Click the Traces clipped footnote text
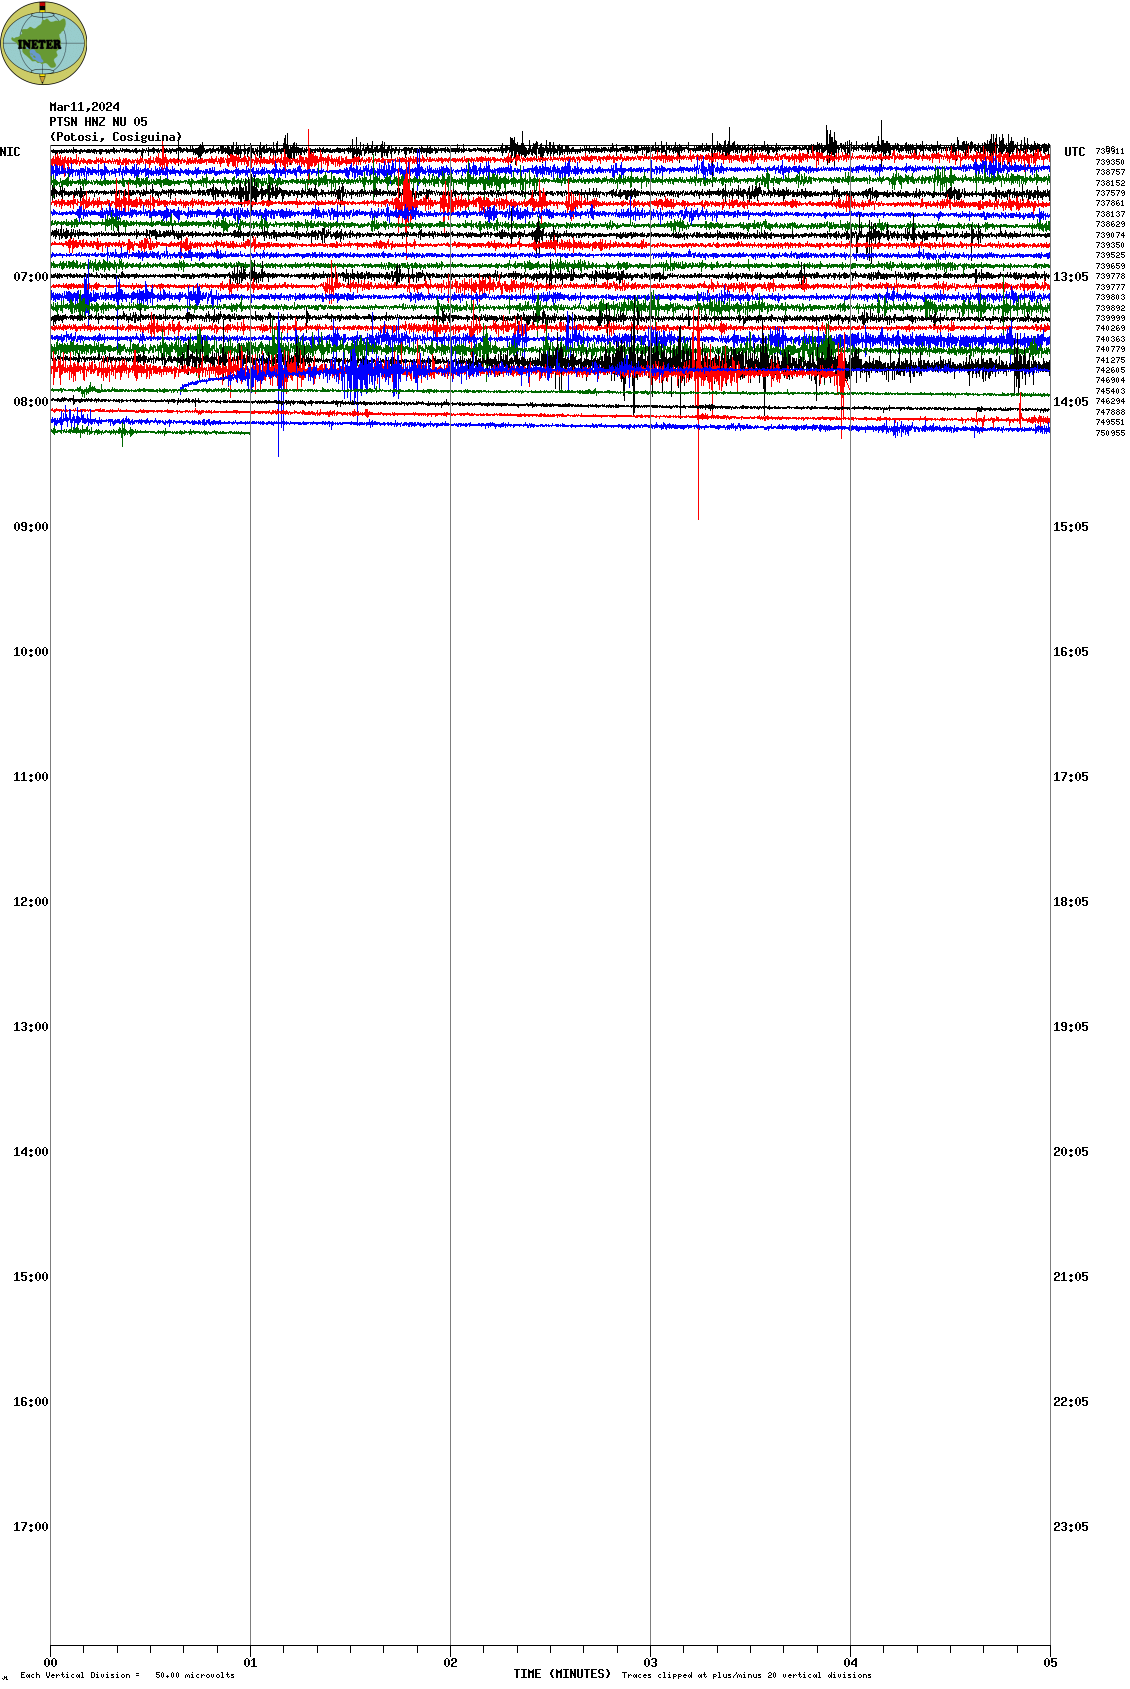This screenshot has width=1130, height=1689. tap(746, 1675)
